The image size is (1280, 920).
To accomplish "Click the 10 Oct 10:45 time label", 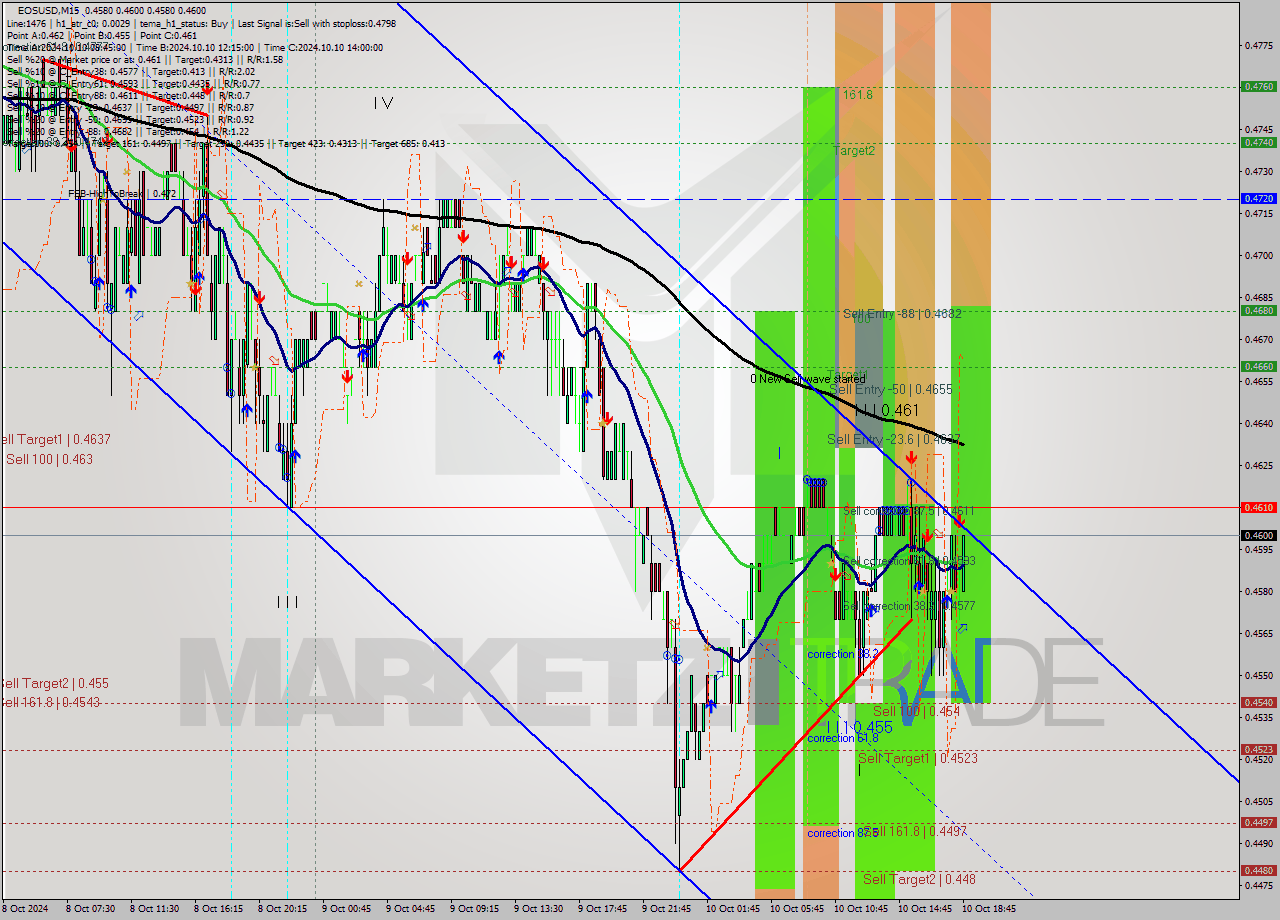I will pos(862,909).
